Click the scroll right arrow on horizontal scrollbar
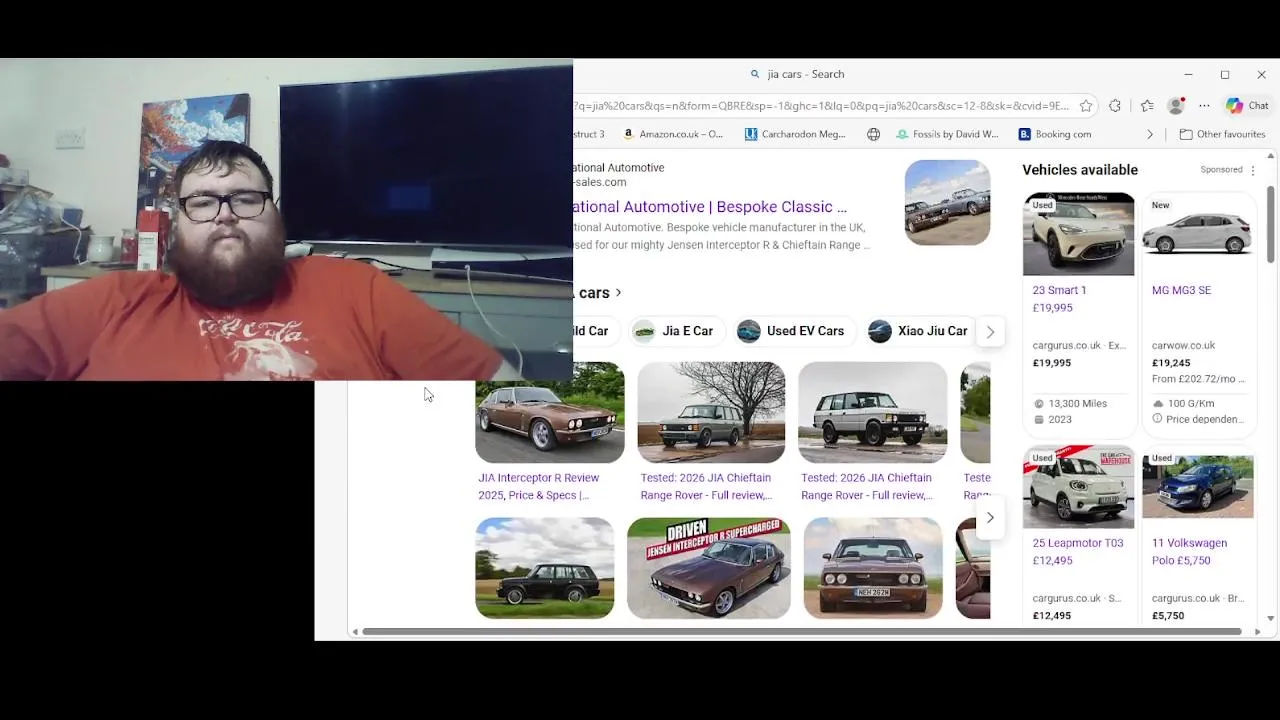1280x720 pixels. pyautogui.click(x=1257, y=632)
